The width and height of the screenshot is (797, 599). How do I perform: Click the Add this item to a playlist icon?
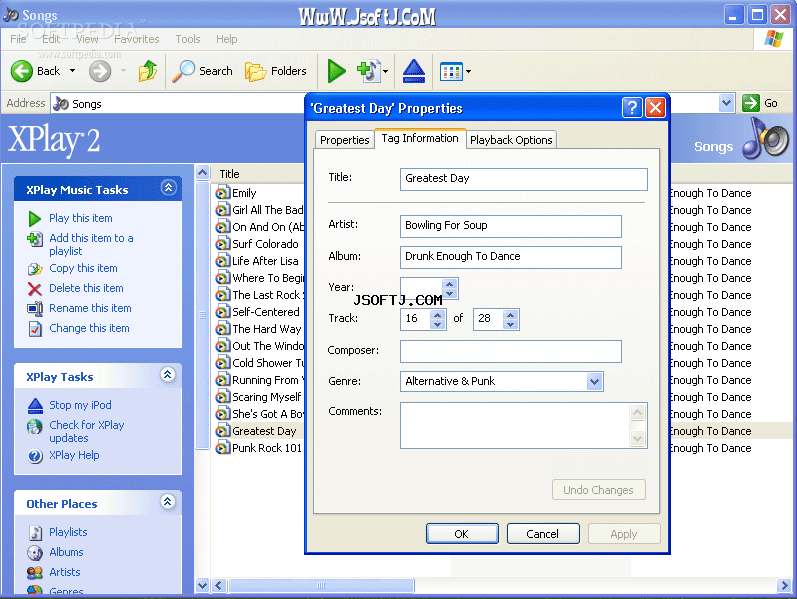[x=35, y=239]
